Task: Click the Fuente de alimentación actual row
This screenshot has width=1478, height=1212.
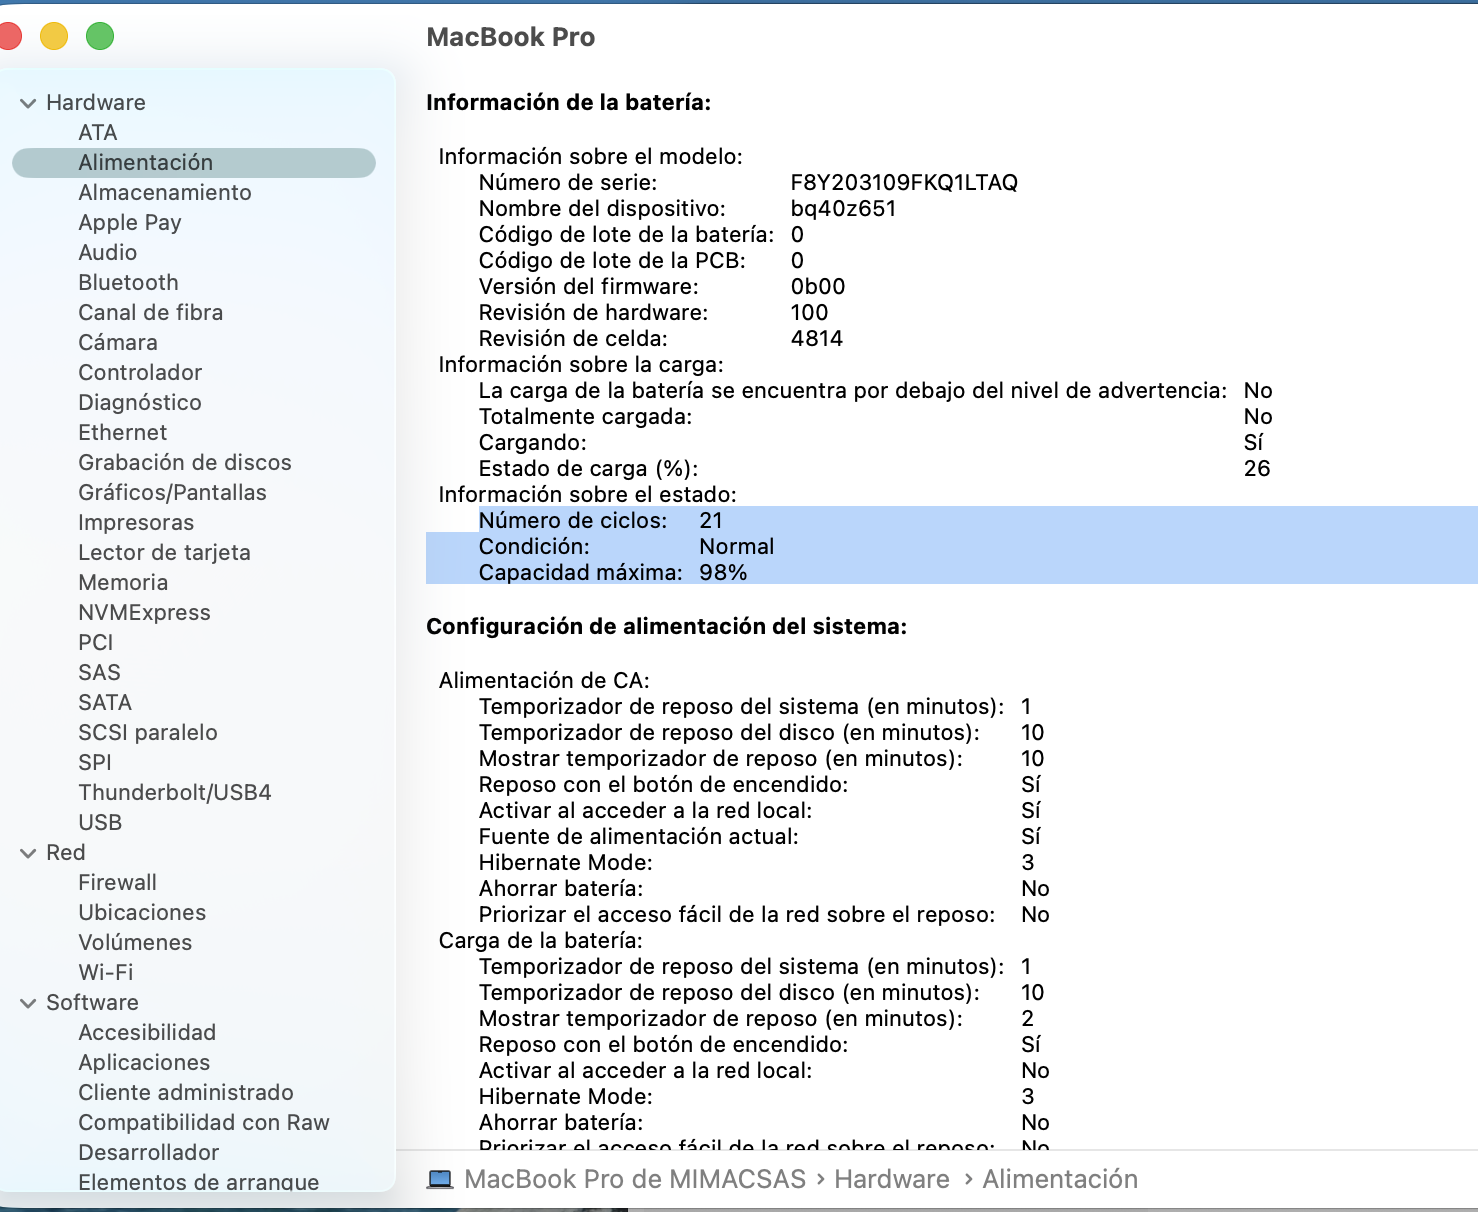Action: pos(760,837)
